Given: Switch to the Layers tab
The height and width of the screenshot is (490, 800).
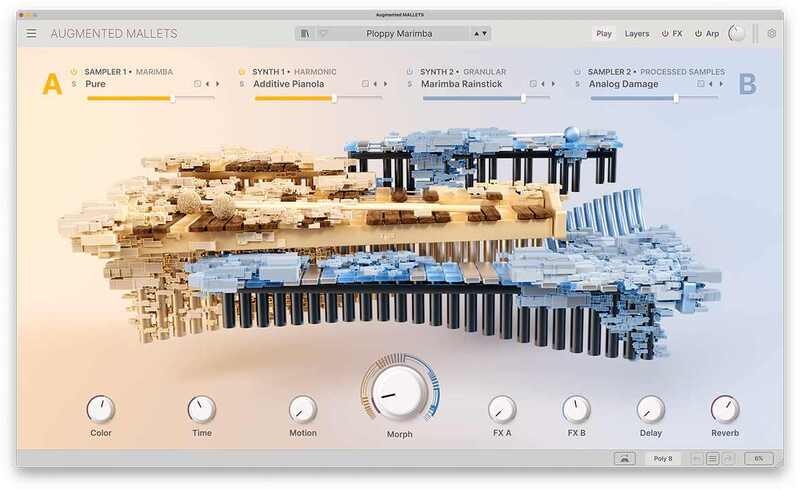Looking at the screenshot, I should (637, 33).
